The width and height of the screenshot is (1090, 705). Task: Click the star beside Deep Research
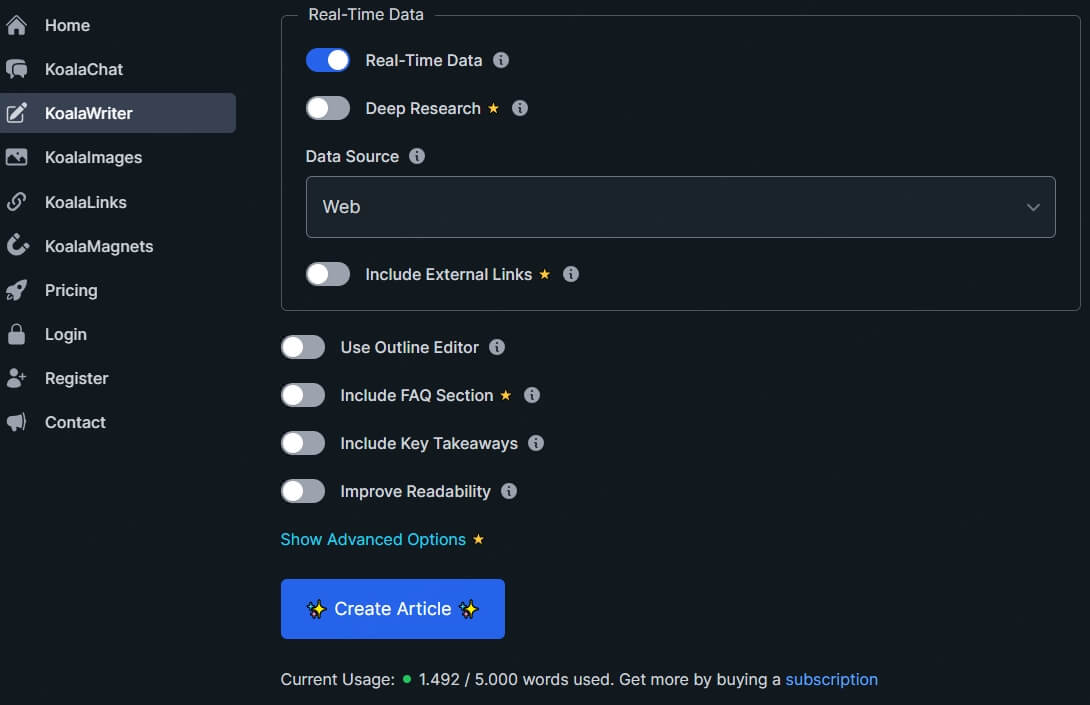494,108
